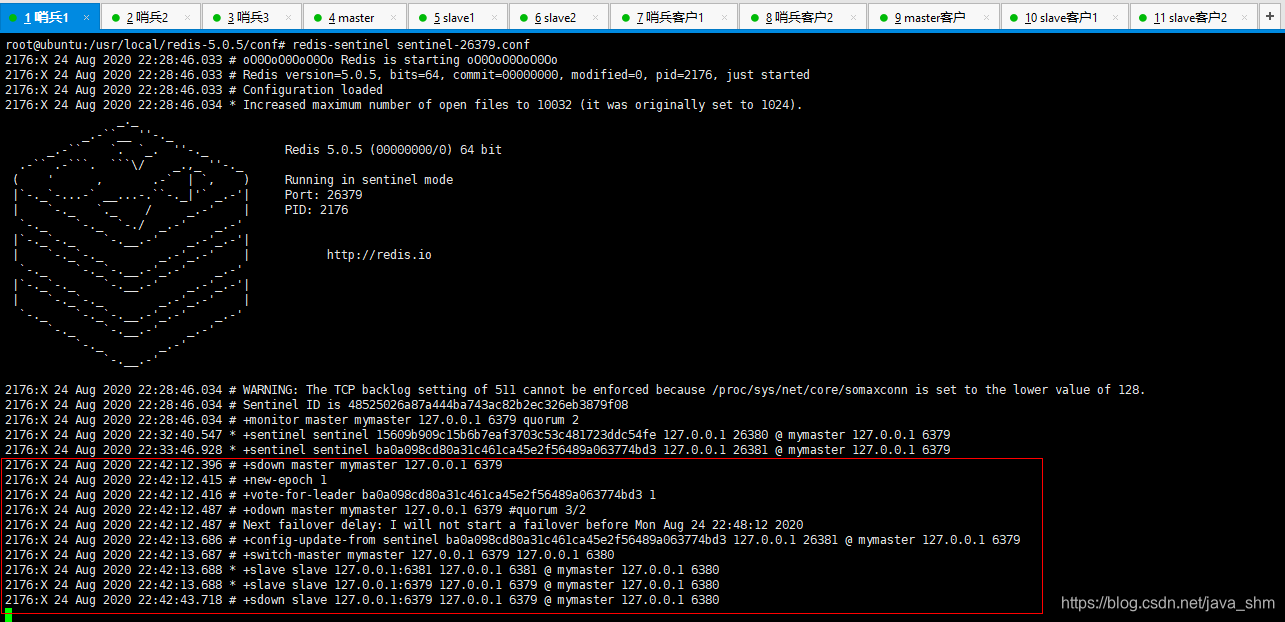
Task: Click the 'Running in sentinel mode' text
Action: (369, 180)
